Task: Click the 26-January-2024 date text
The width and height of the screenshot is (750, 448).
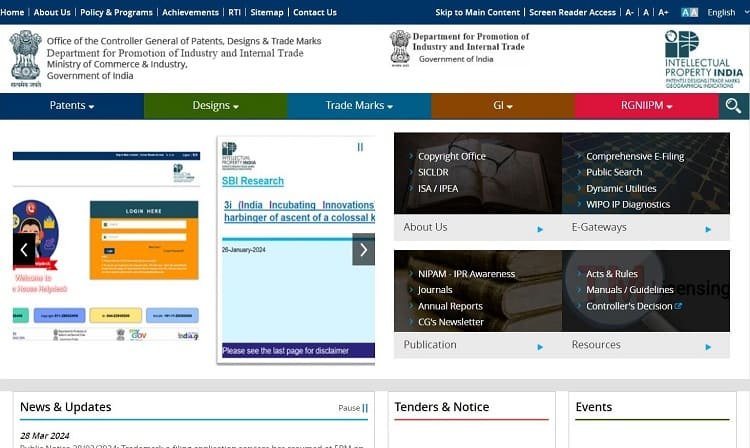Action: (x=243, y=250)
